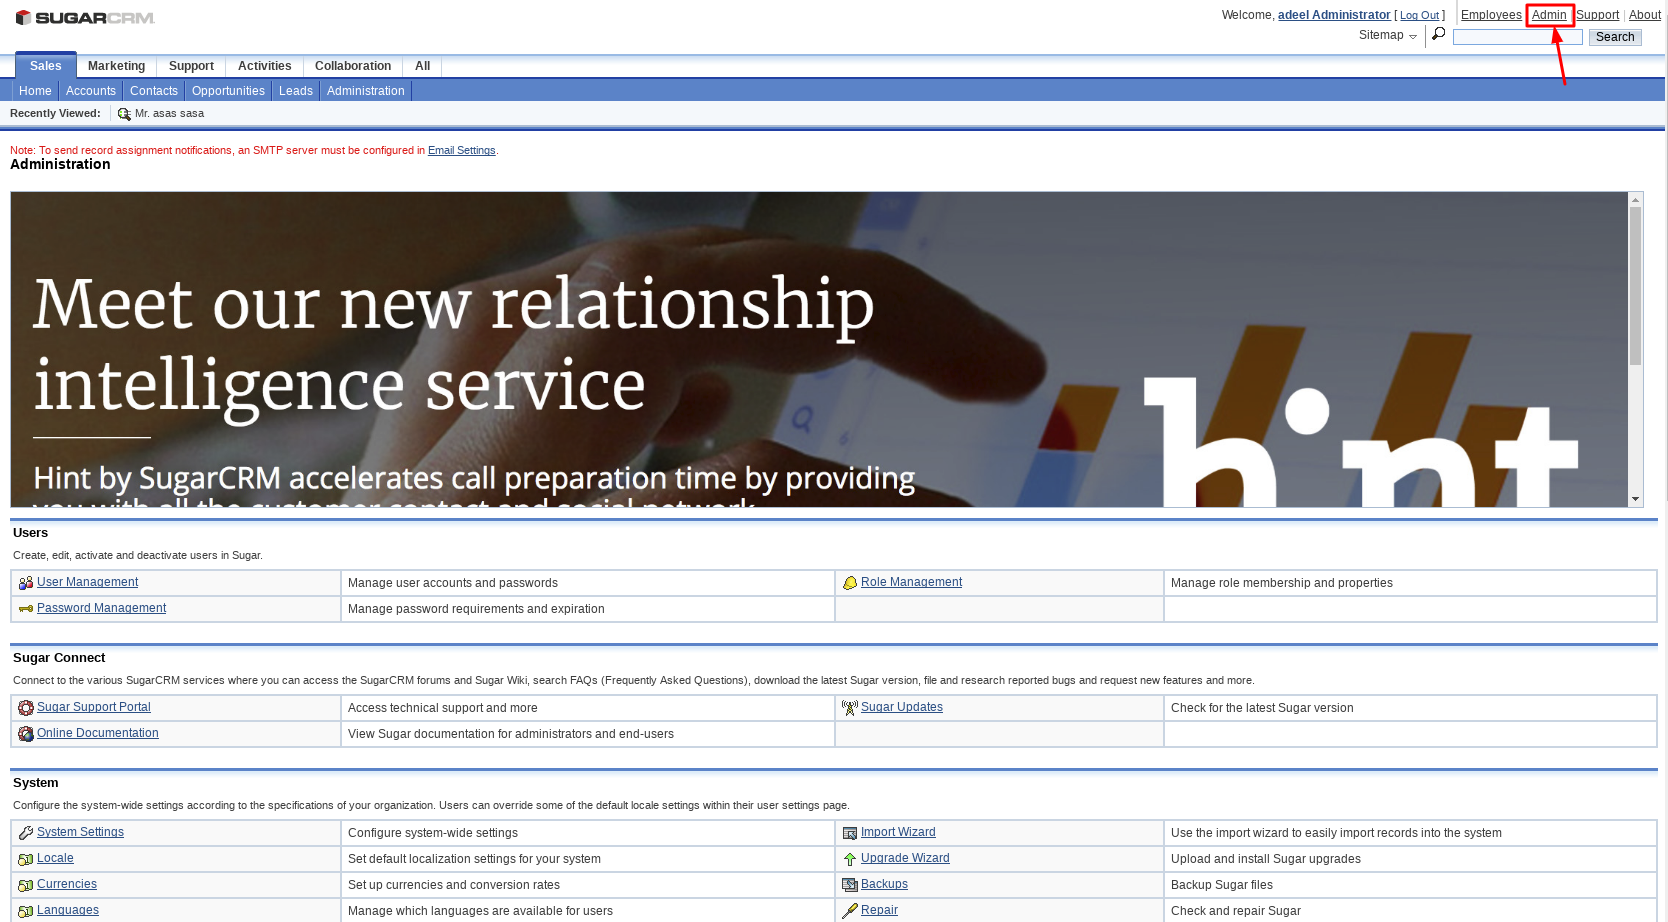Open the Currencies link

[x=67, y=884]
